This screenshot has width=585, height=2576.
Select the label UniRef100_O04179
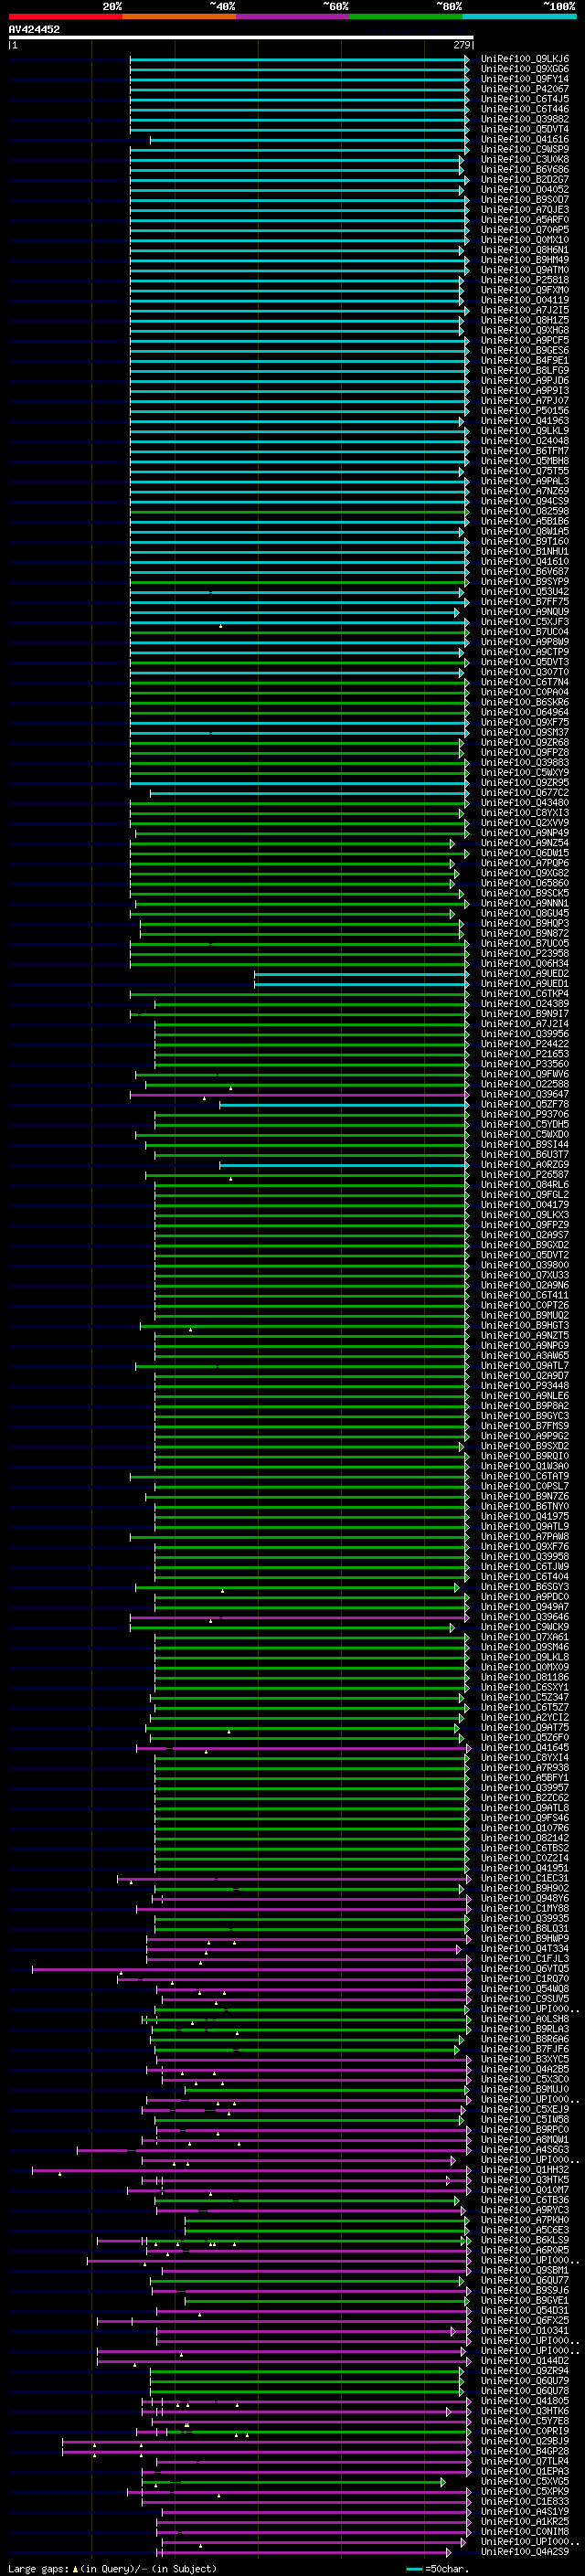pyautogui.click(x=525, y=1205)
